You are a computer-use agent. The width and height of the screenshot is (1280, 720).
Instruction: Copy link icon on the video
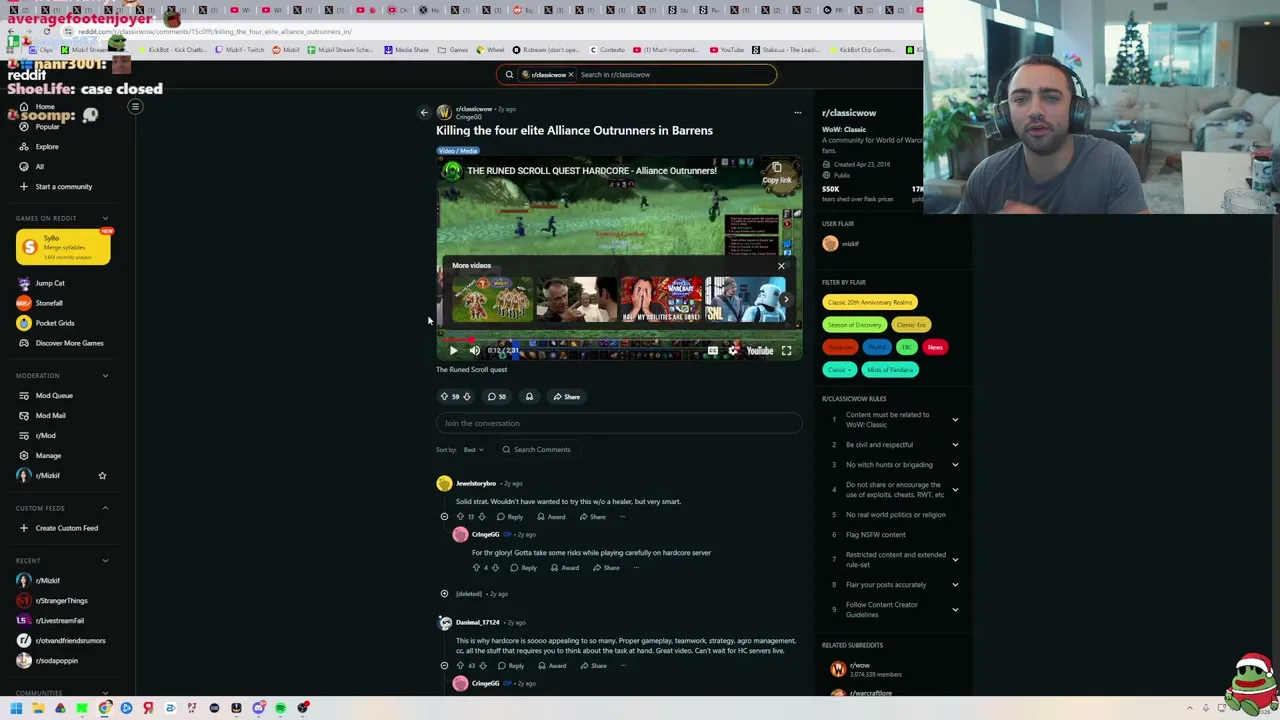tap(777, 173)
